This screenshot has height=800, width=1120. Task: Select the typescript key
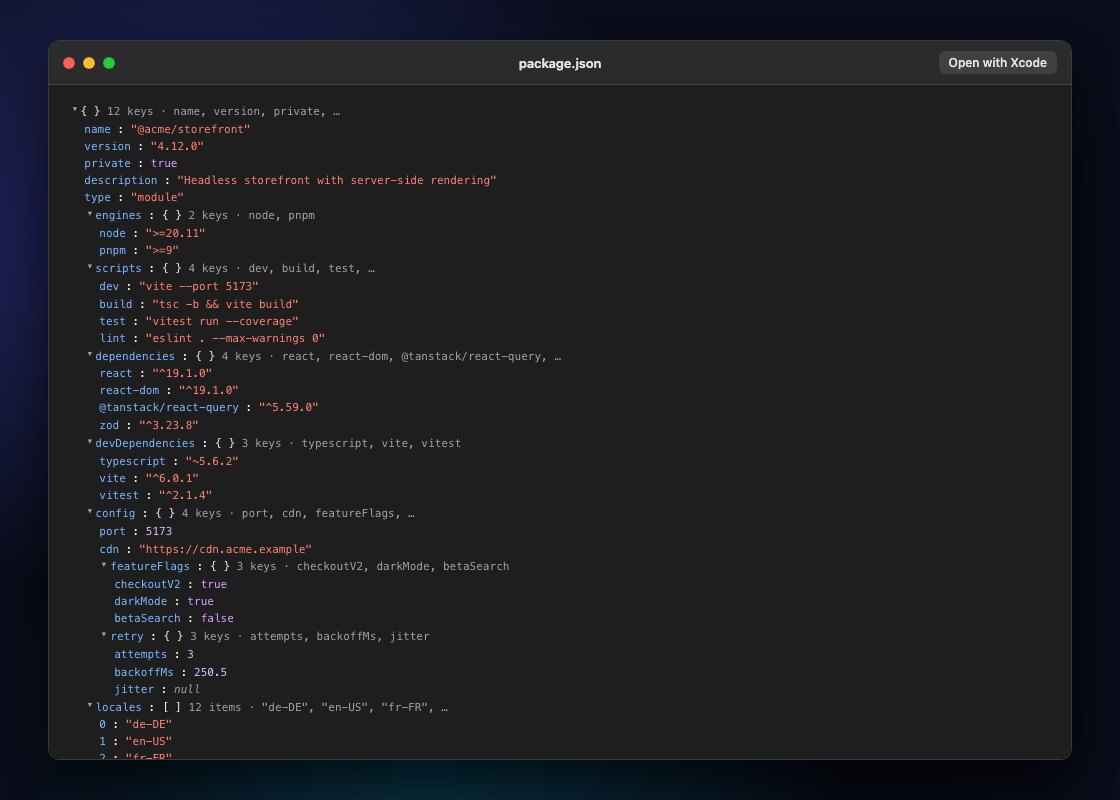click(x=132, y=461)
